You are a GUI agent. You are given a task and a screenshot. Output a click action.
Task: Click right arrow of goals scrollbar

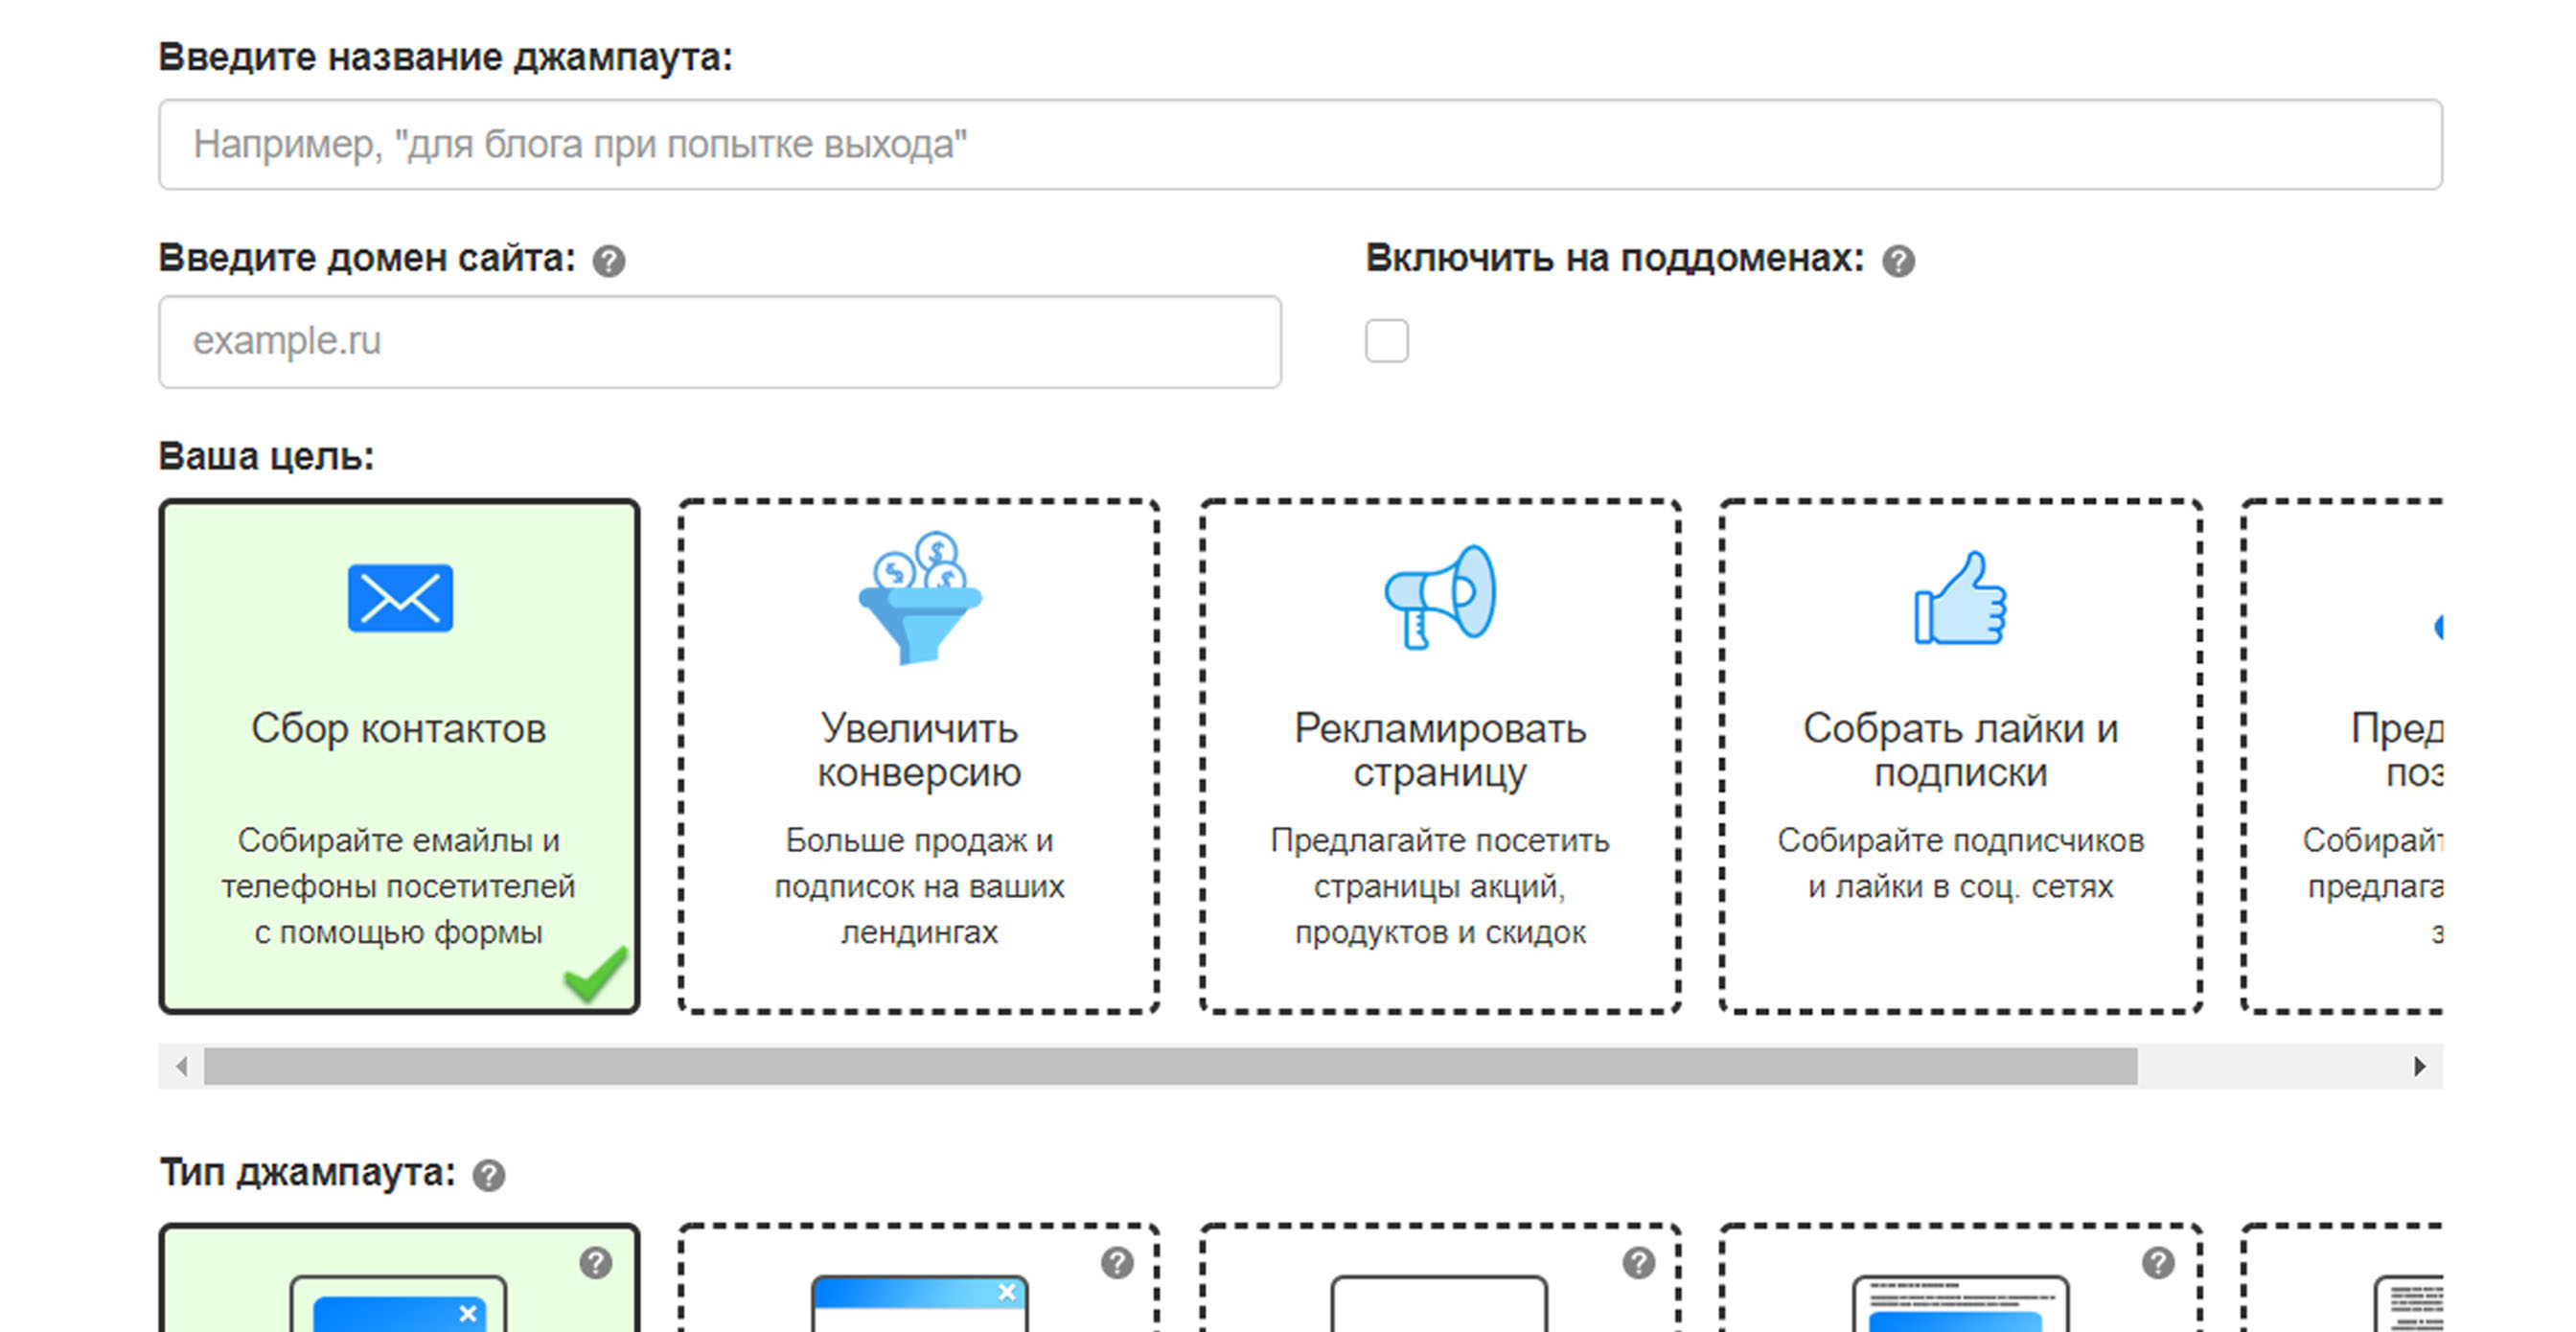(2419, 1066)
